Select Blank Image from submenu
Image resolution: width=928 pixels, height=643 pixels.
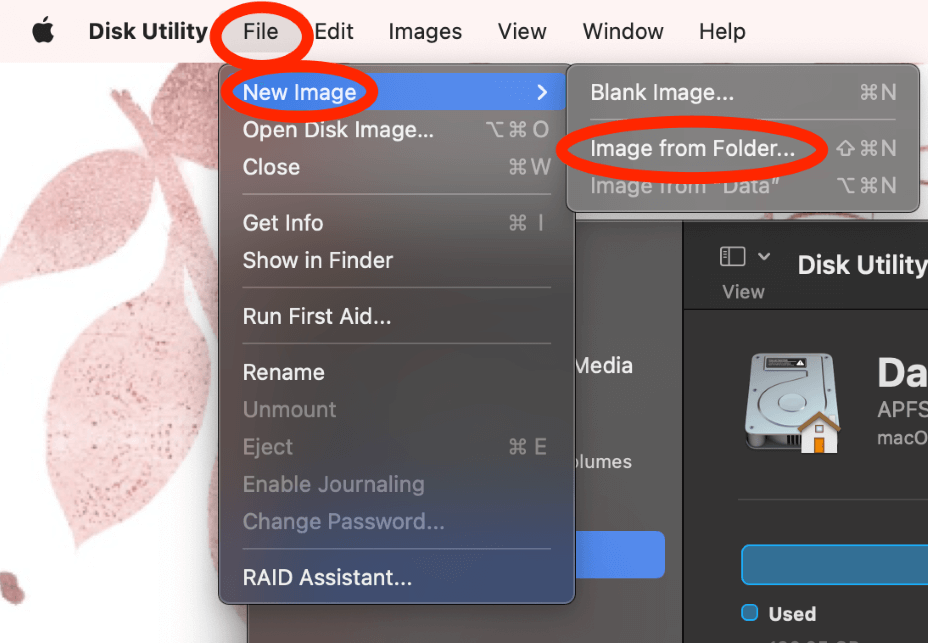point(662,93)
